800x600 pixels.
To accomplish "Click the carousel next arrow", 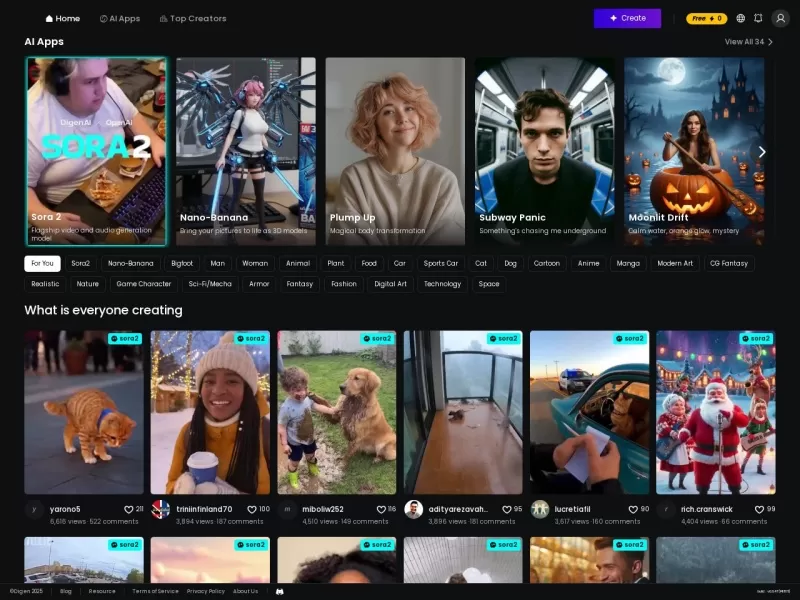I will coord(761,152).
